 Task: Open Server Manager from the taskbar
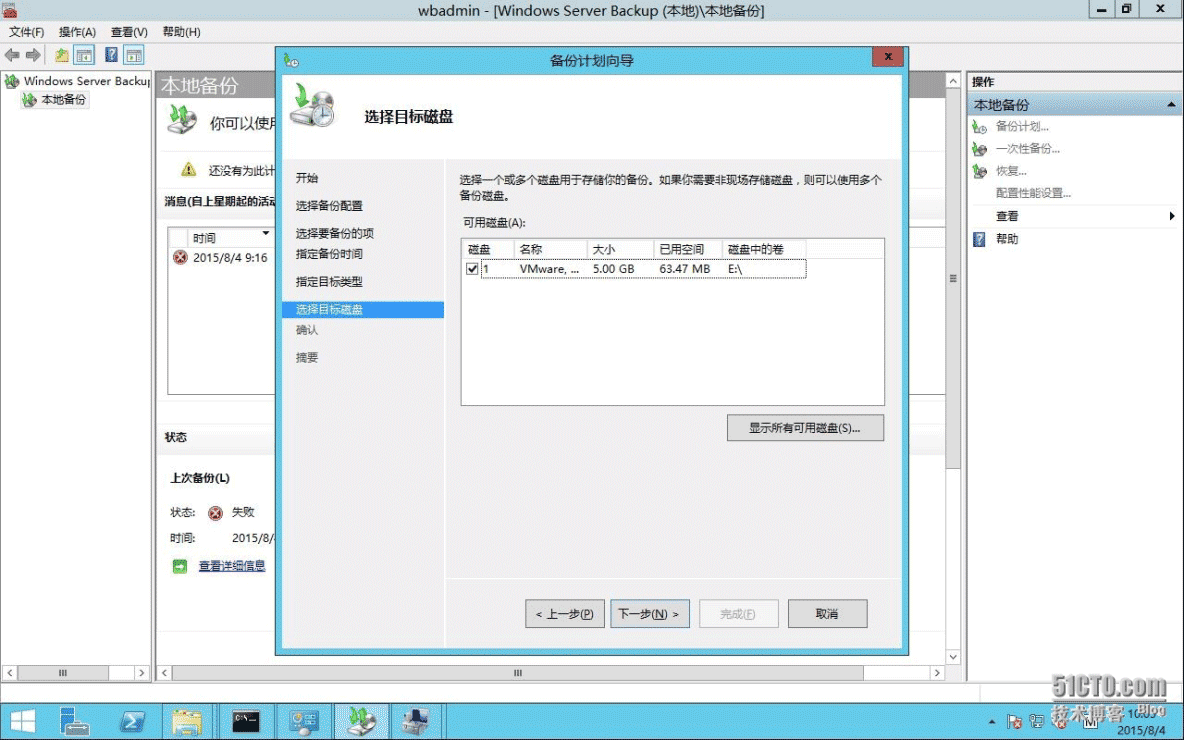(76, 721)
